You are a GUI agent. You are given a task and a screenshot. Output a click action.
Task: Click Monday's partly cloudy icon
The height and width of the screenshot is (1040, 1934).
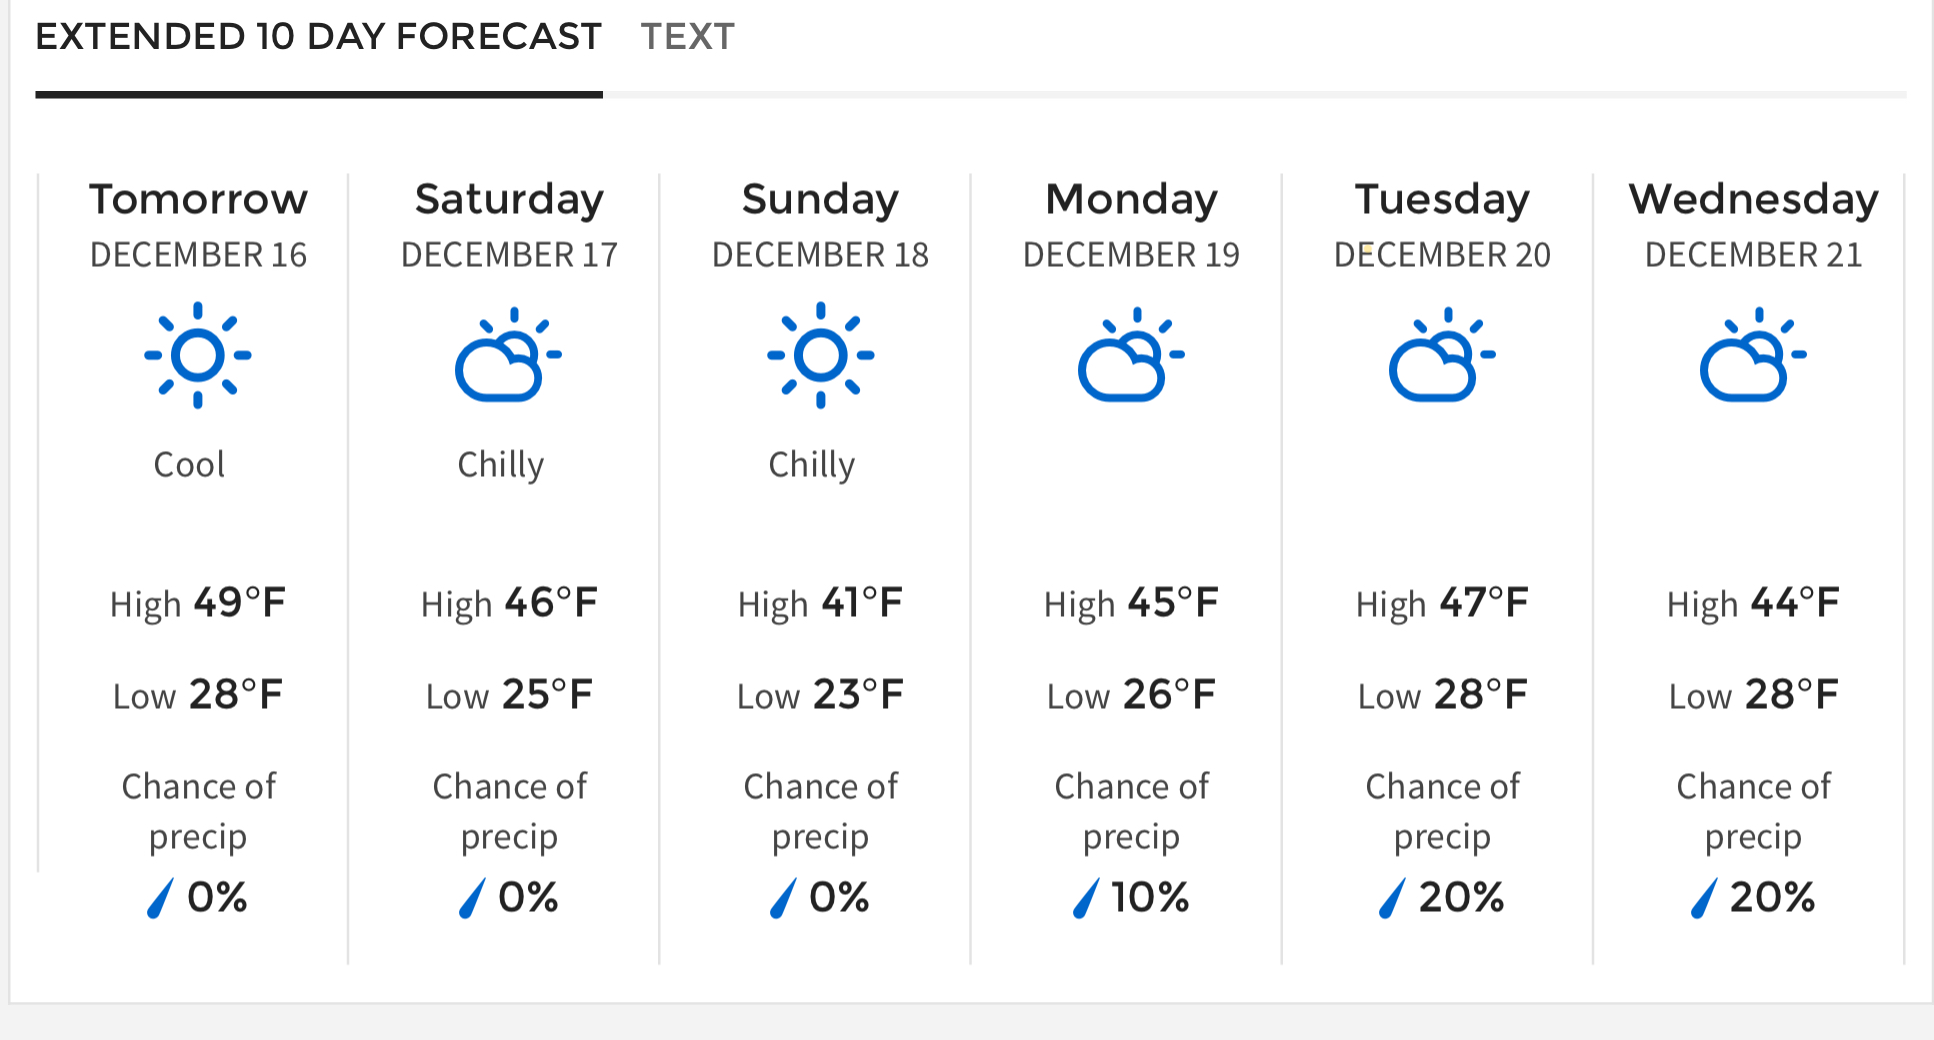coord(1131,355)
